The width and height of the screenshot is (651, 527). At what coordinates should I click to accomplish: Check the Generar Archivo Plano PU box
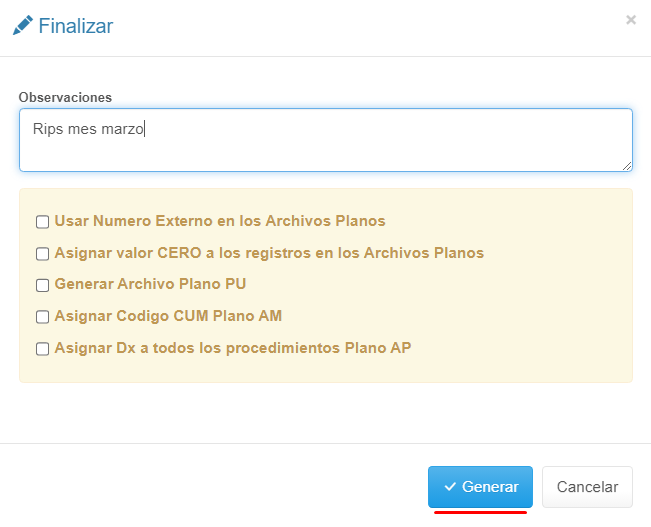[43, 285]
